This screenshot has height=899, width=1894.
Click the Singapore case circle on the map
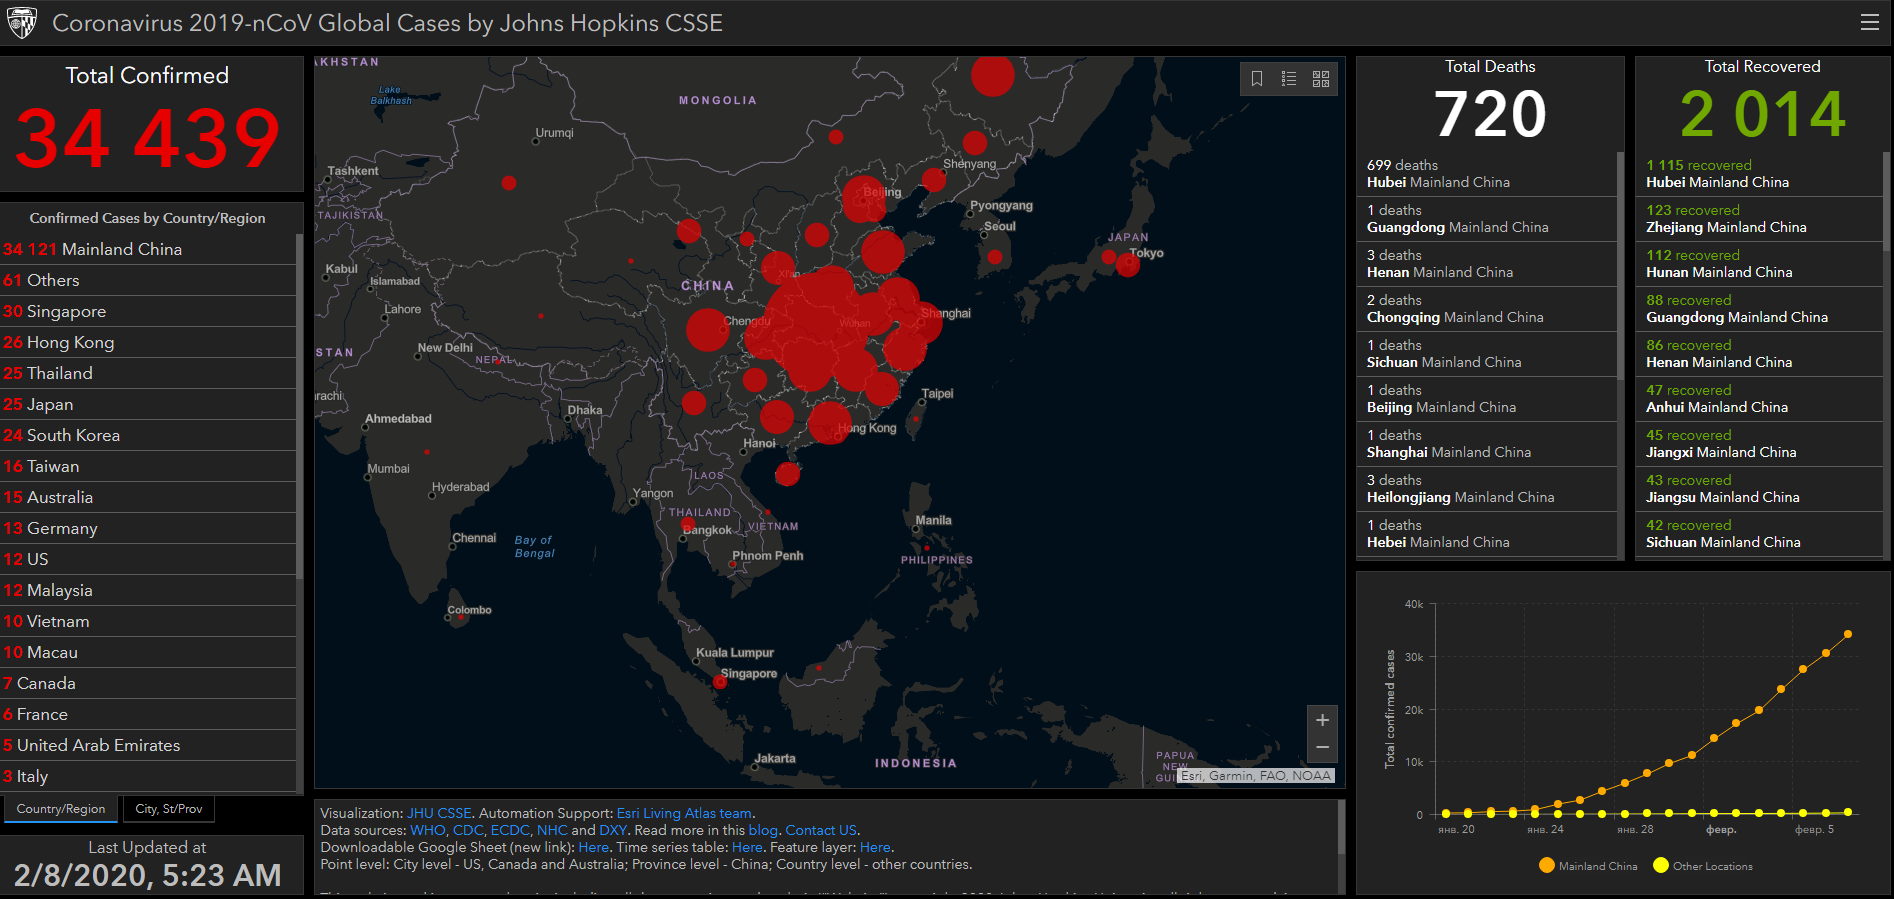(720, 682)
